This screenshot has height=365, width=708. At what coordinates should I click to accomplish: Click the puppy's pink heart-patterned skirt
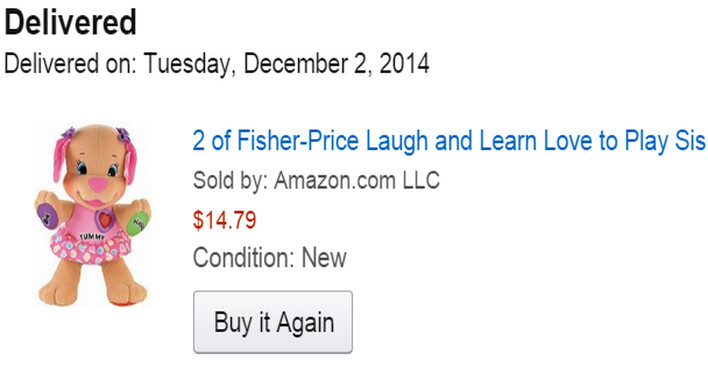tap(90, 246)
